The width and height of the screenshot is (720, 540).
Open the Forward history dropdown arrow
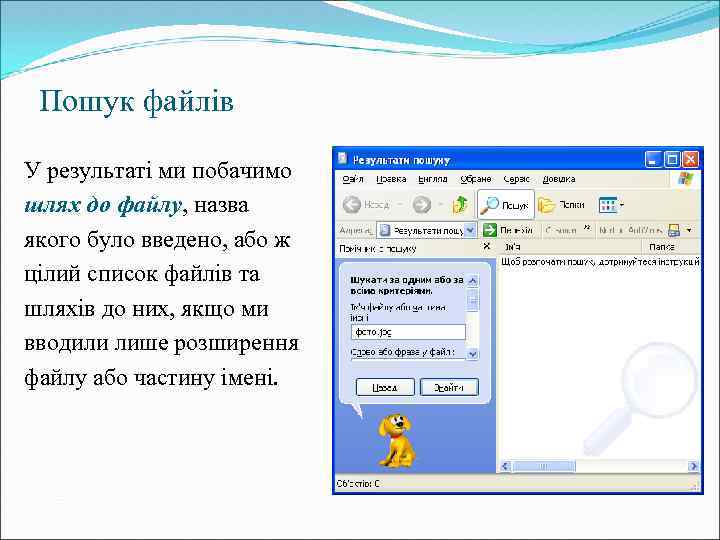(441, 205)
